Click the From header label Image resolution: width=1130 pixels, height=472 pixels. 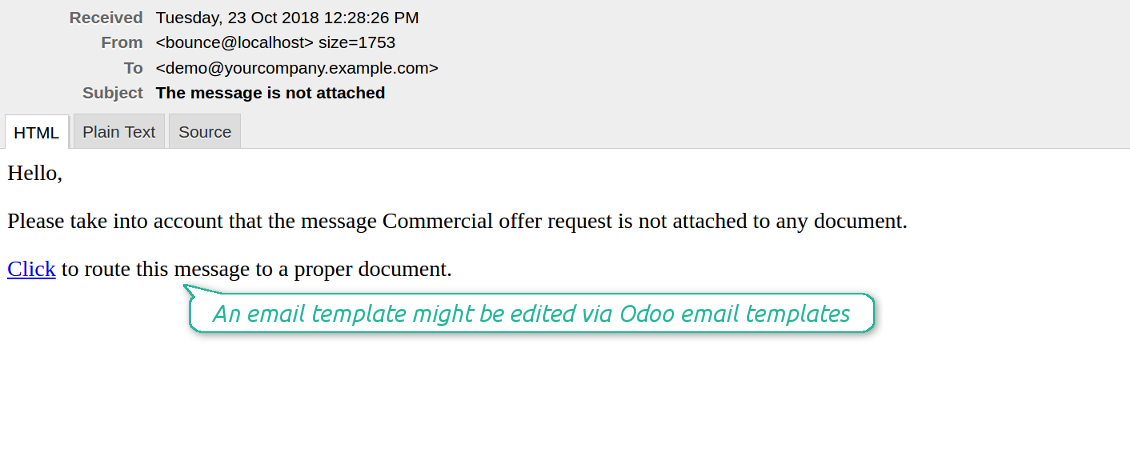pos(122,42)
